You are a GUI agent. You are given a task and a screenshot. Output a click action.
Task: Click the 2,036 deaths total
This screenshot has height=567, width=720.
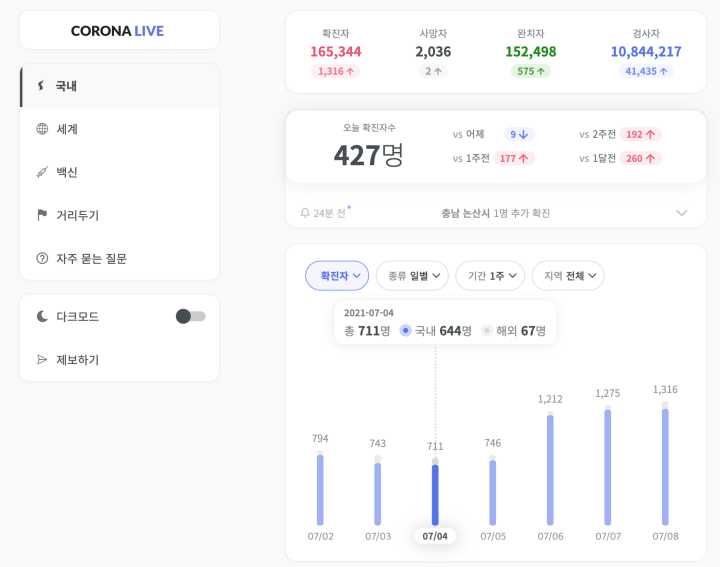point(433,51)
